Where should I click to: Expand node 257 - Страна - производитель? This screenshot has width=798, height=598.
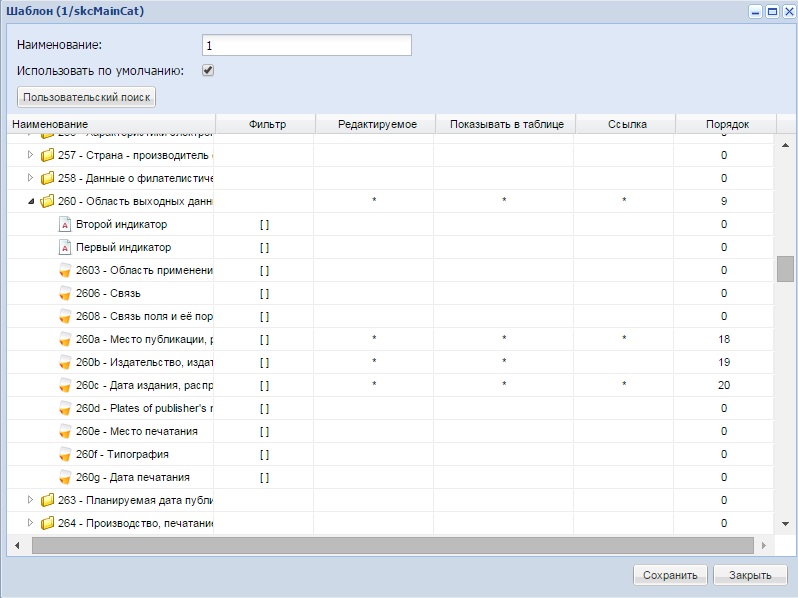tap(30, 155)
